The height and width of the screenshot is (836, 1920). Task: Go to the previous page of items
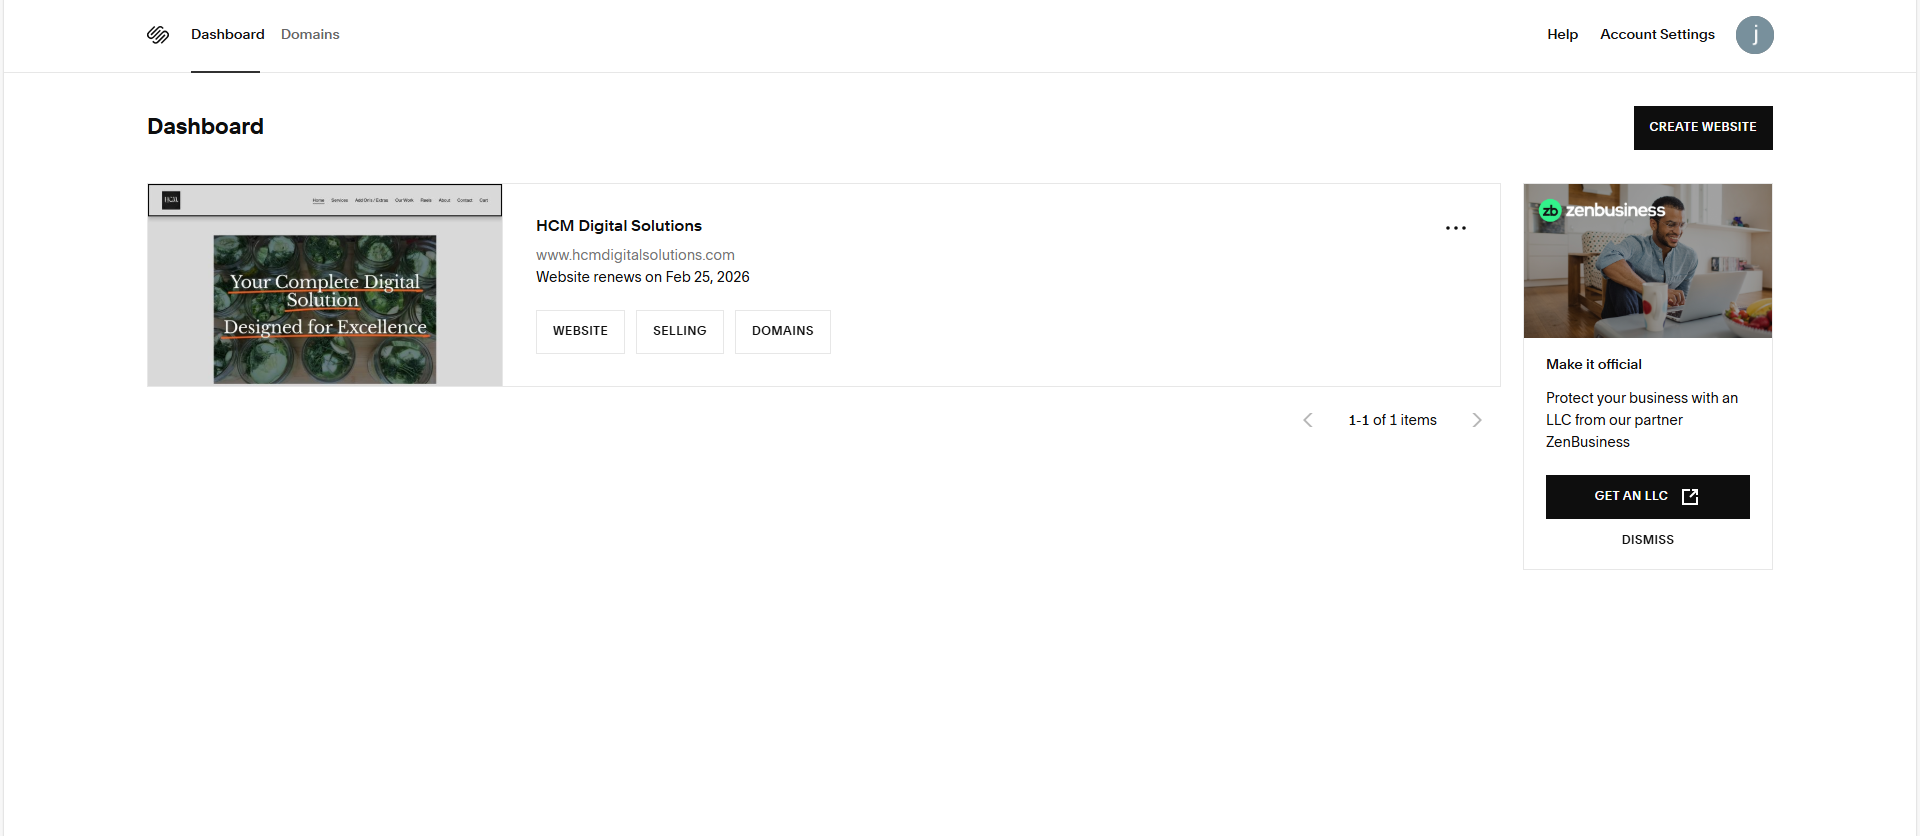[1308, 420]
